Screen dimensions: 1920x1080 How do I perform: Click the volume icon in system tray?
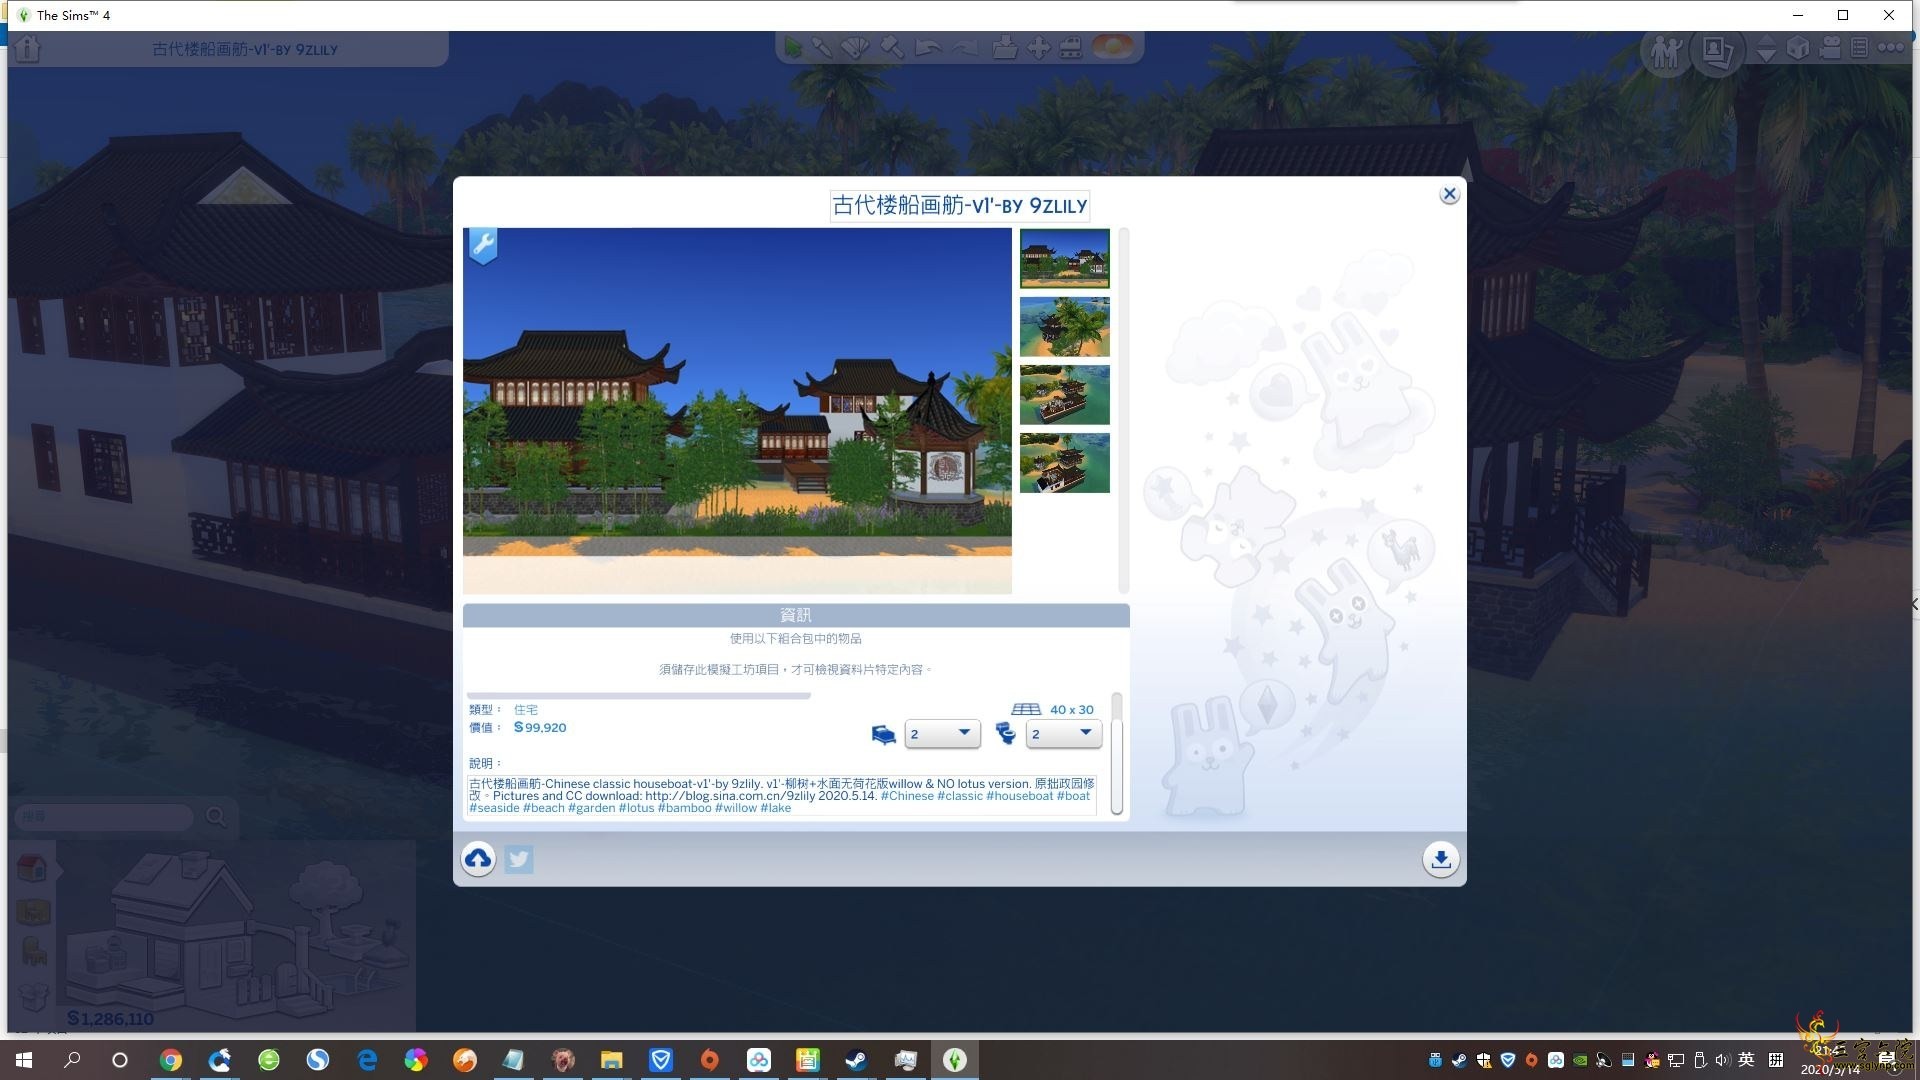pyautogui.click(x=1722, y=1060)
